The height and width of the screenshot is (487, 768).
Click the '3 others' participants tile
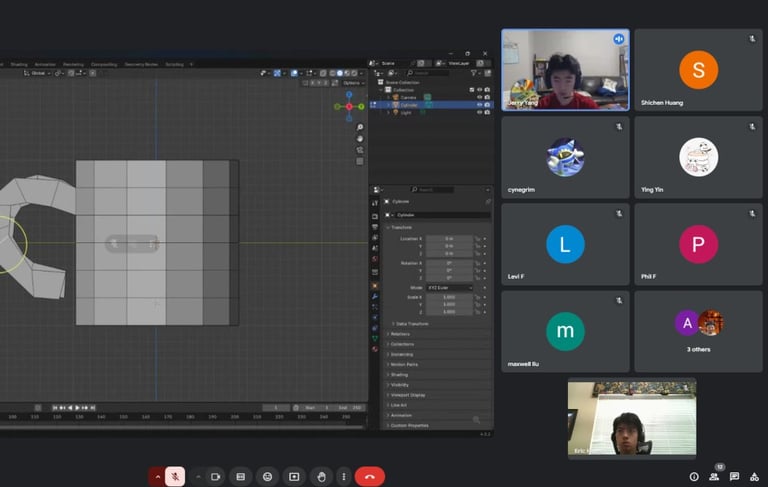698,331
